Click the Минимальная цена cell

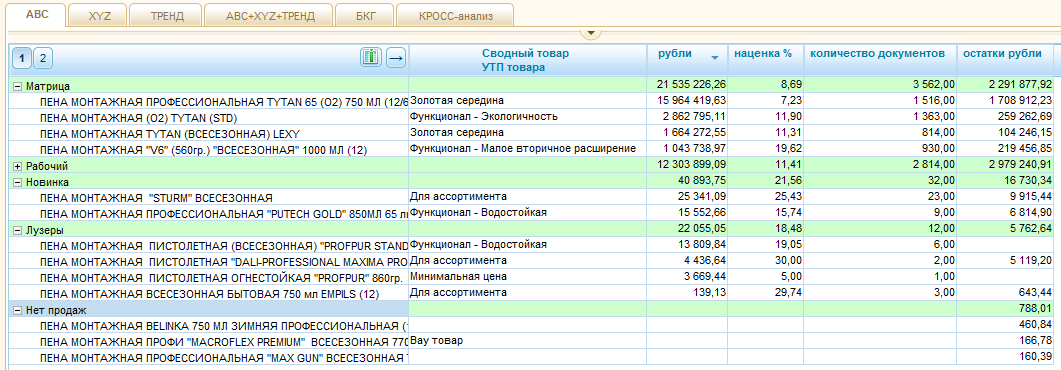click(528, 277)
